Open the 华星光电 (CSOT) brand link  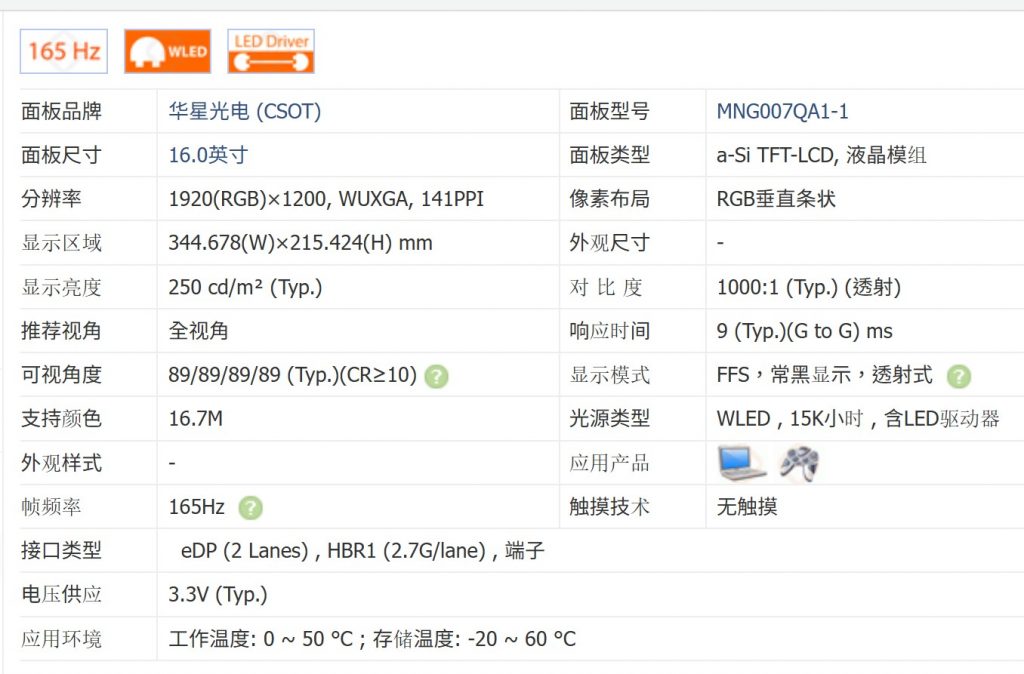245,111
